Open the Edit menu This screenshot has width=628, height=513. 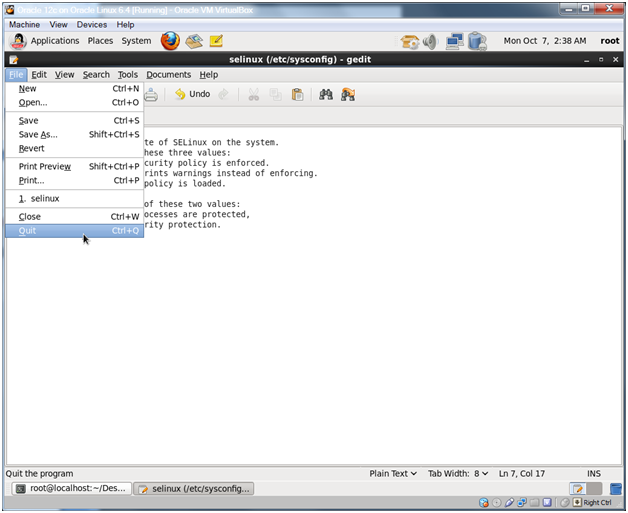39,74
